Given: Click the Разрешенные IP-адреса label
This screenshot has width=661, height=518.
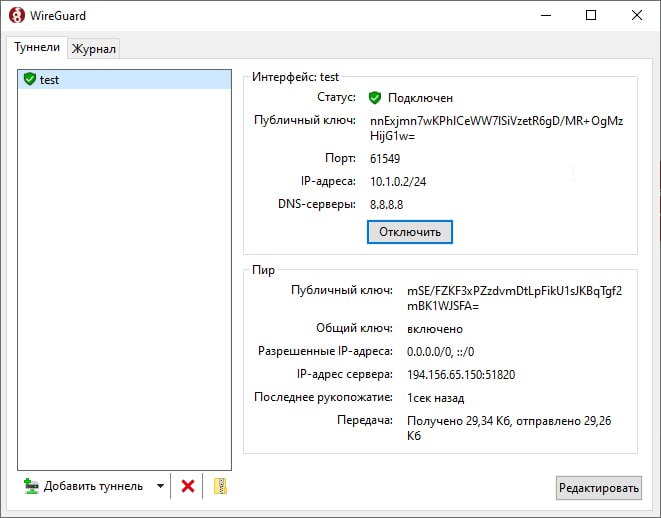Looking at the screenshot, I should point(325,351).
